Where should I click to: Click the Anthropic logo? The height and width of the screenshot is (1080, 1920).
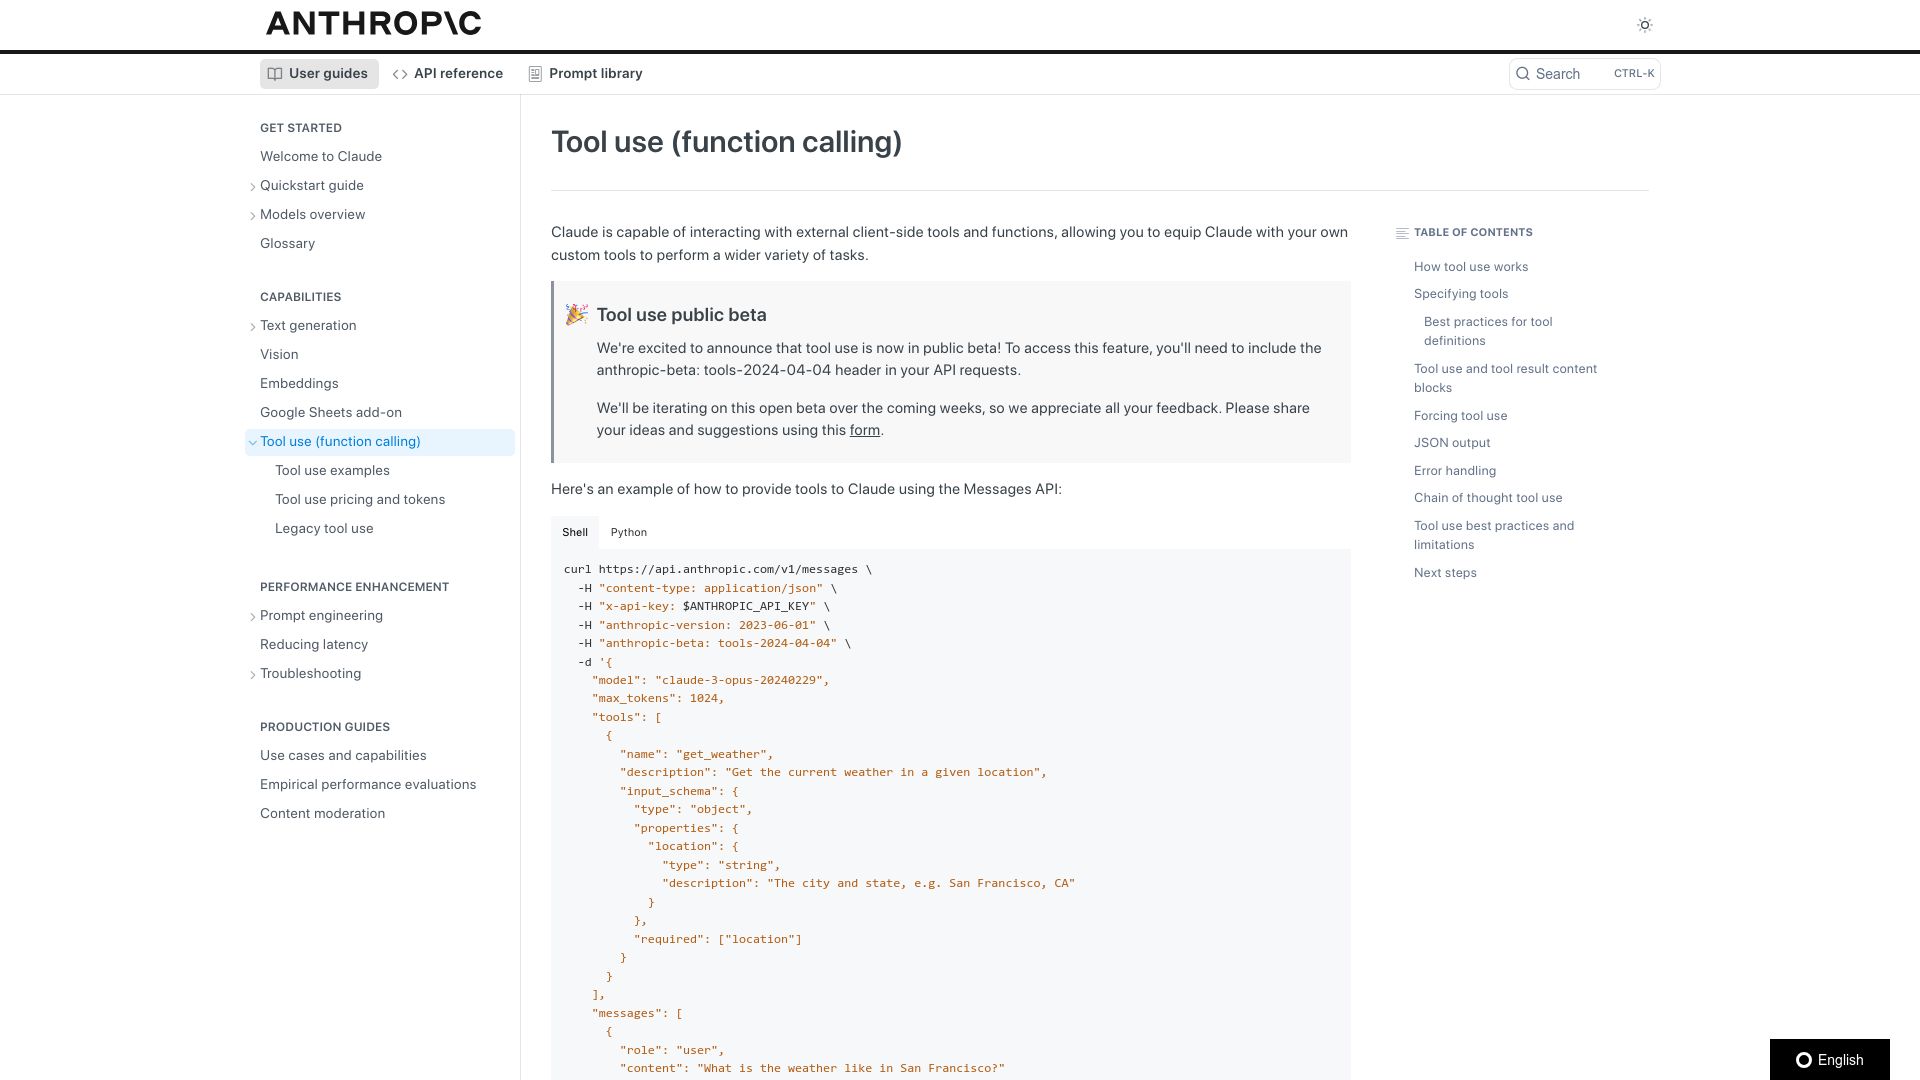pyautogui.click(x=373, y=23)
